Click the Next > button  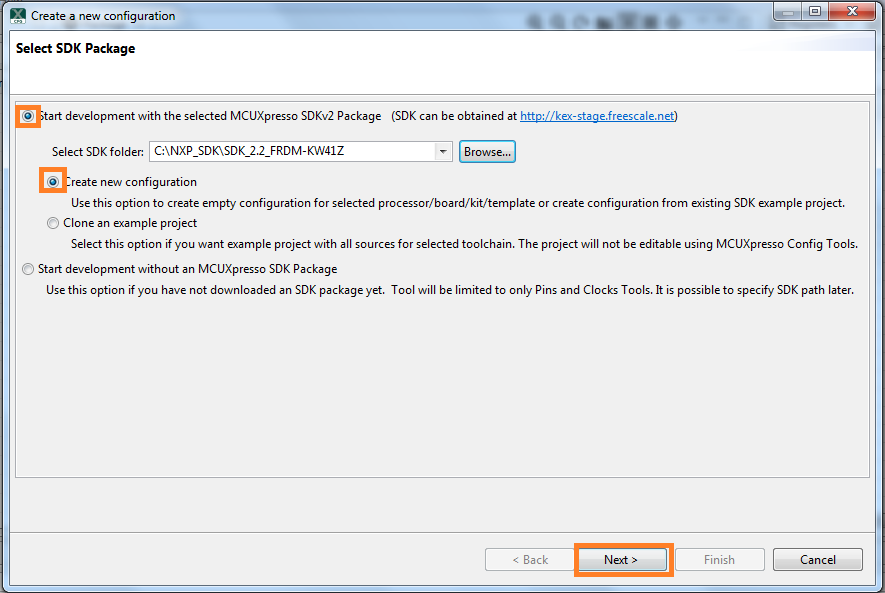pyautogui.click(x=621, y=560)
